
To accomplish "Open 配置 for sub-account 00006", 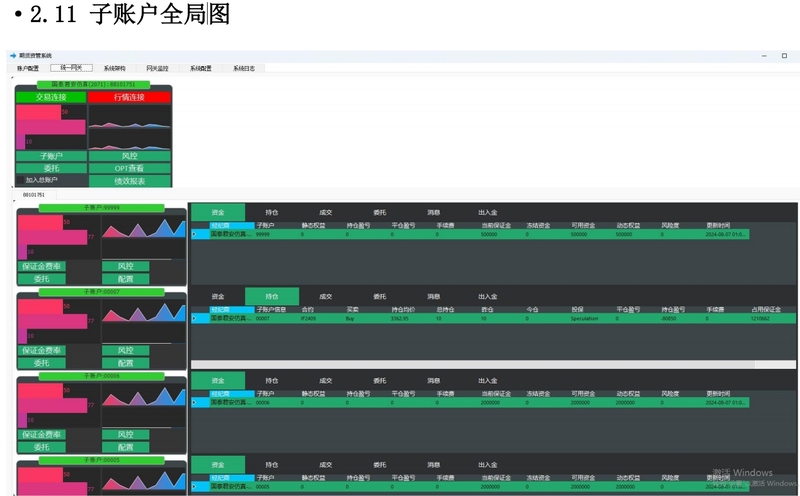I will (126, 447).
